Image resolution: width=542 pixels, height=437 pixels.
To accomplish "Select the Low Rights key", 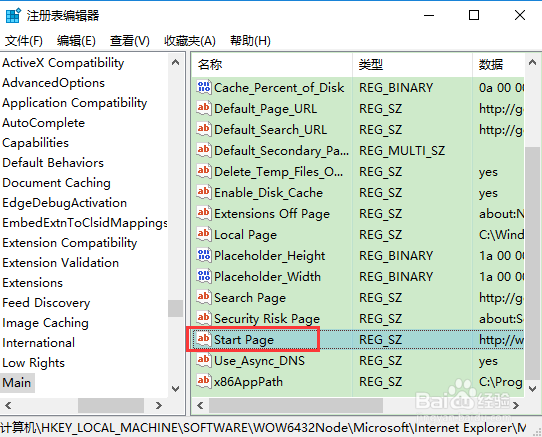I will [34, 363].
